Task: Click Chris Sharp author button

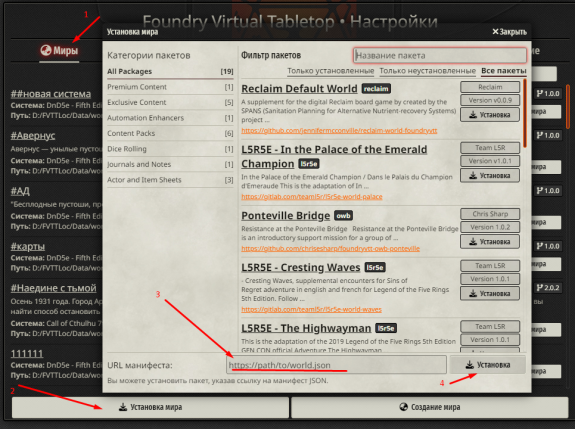Action: coord(490,214)
